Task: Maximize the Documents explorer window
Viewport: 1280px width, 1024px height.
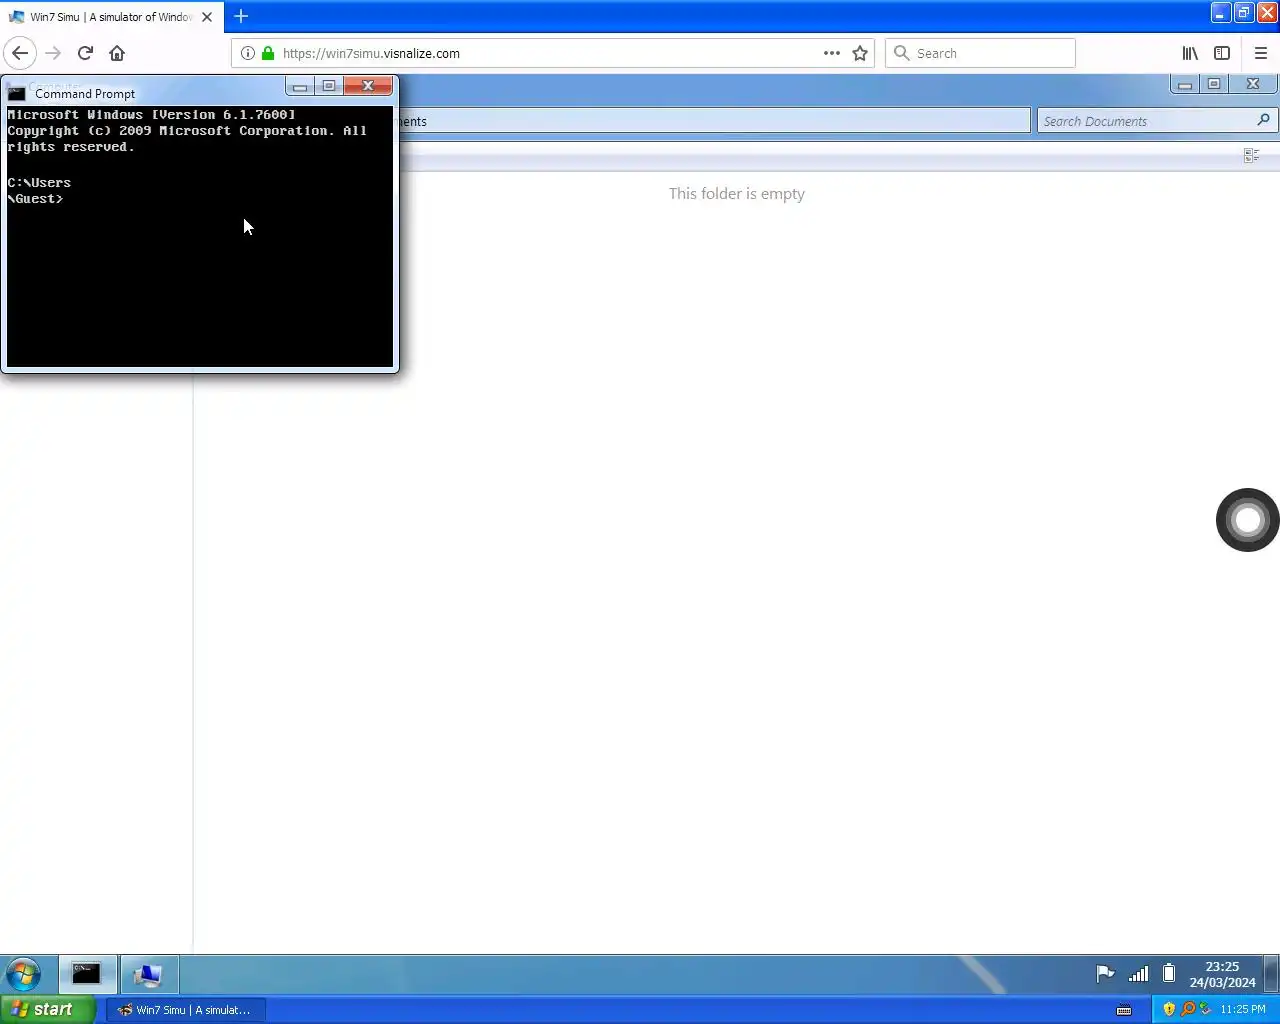Action: pos(1214,85)
